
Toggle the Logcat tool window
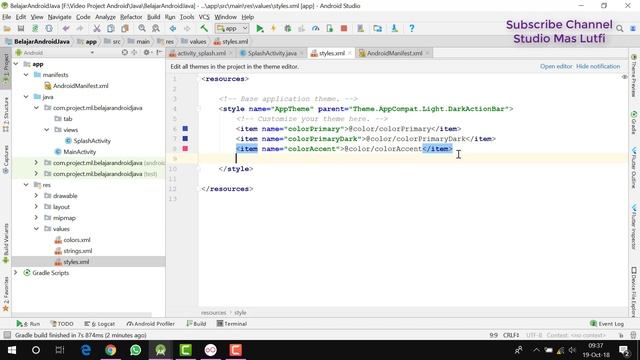tap(100, 324)
